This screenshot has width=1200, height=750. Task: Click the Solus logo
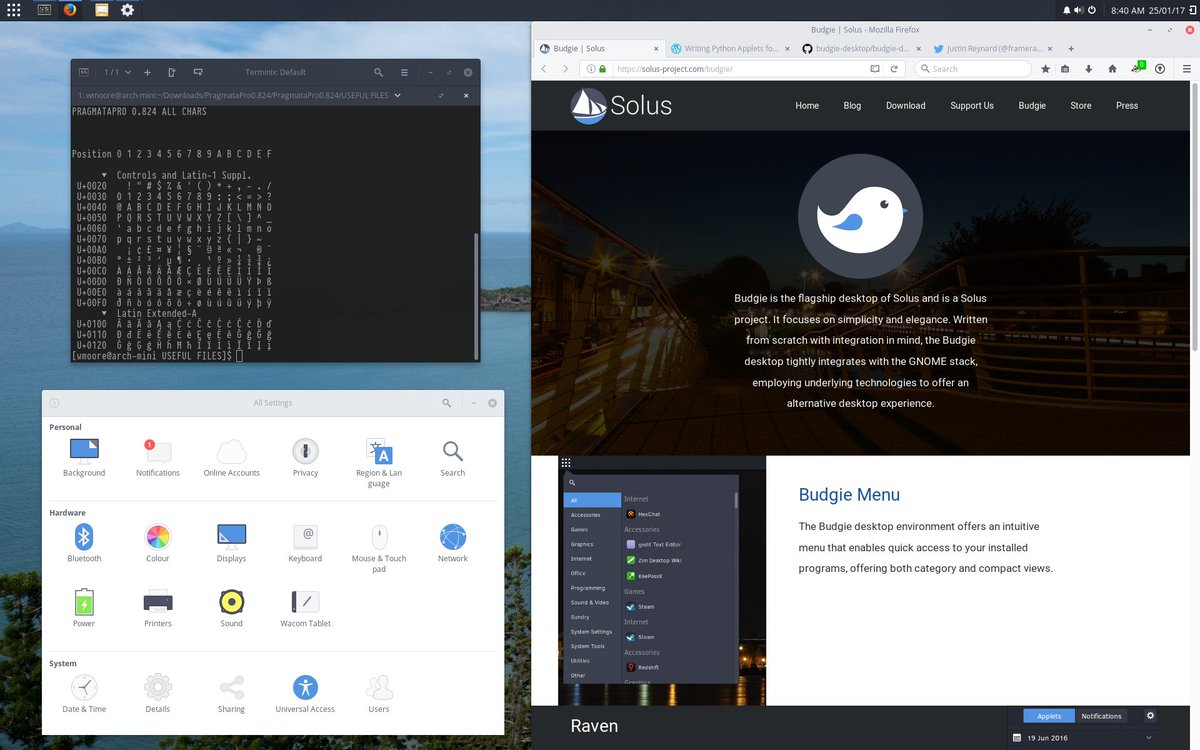coord(621,105)
